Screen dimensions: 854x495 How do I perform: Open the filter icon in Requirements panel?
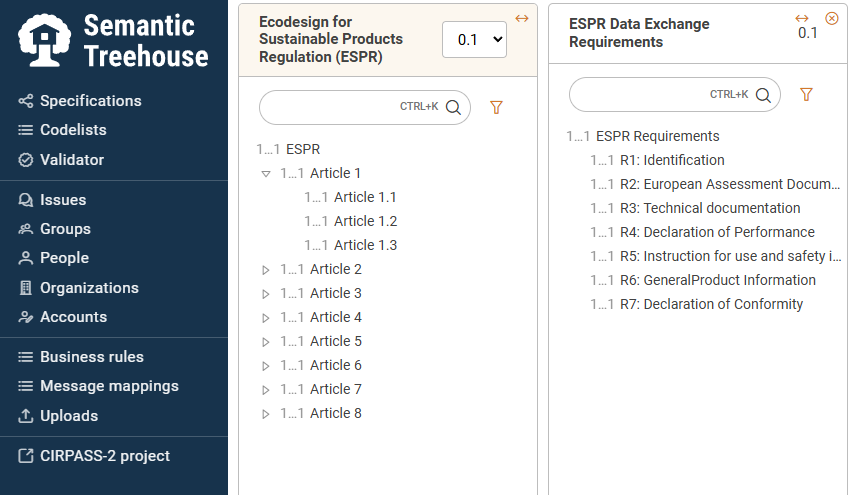point(806,94)
